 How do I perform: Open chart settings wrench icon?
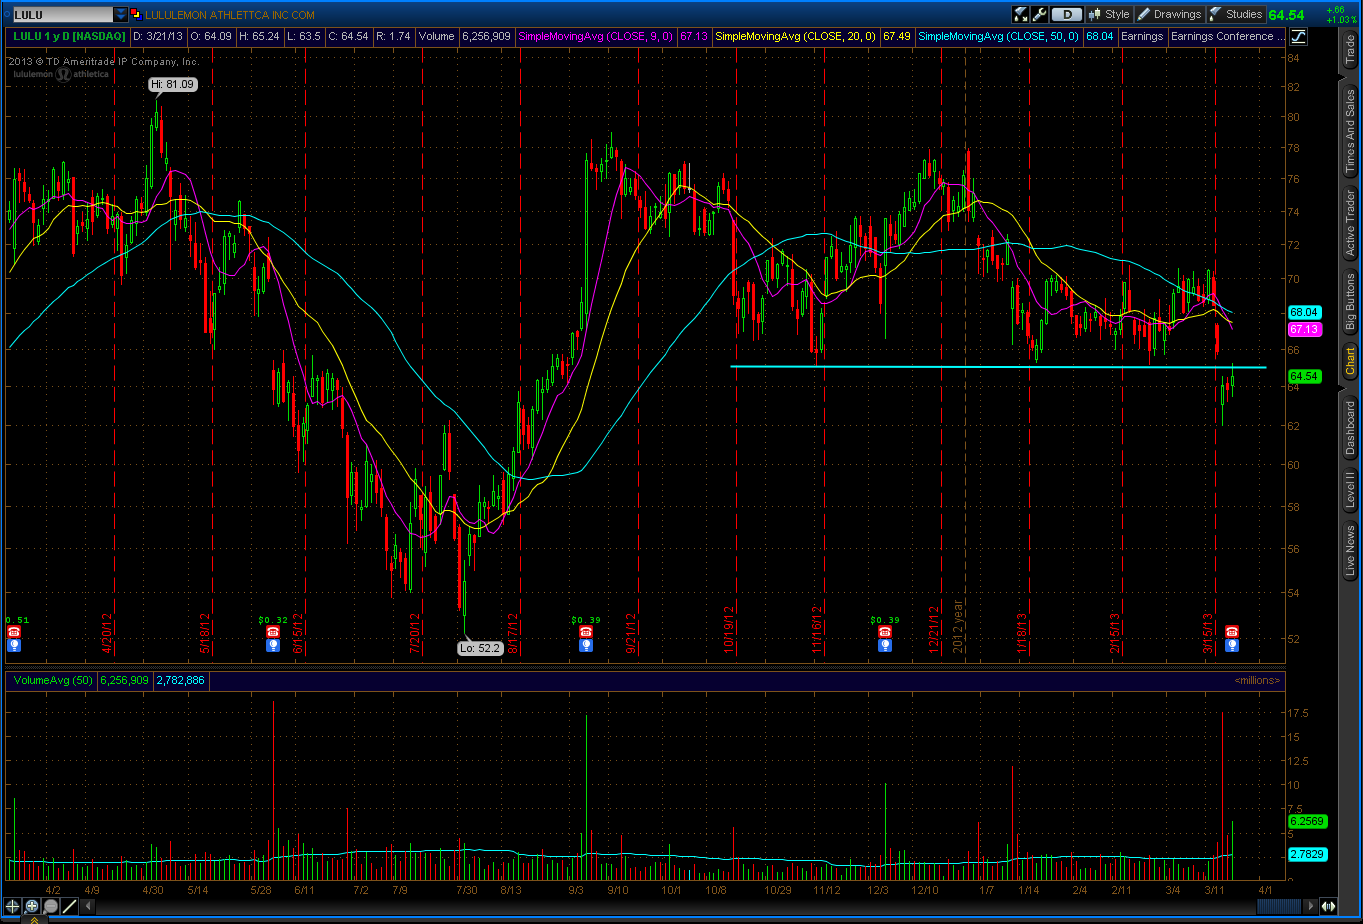point(1039,14)
